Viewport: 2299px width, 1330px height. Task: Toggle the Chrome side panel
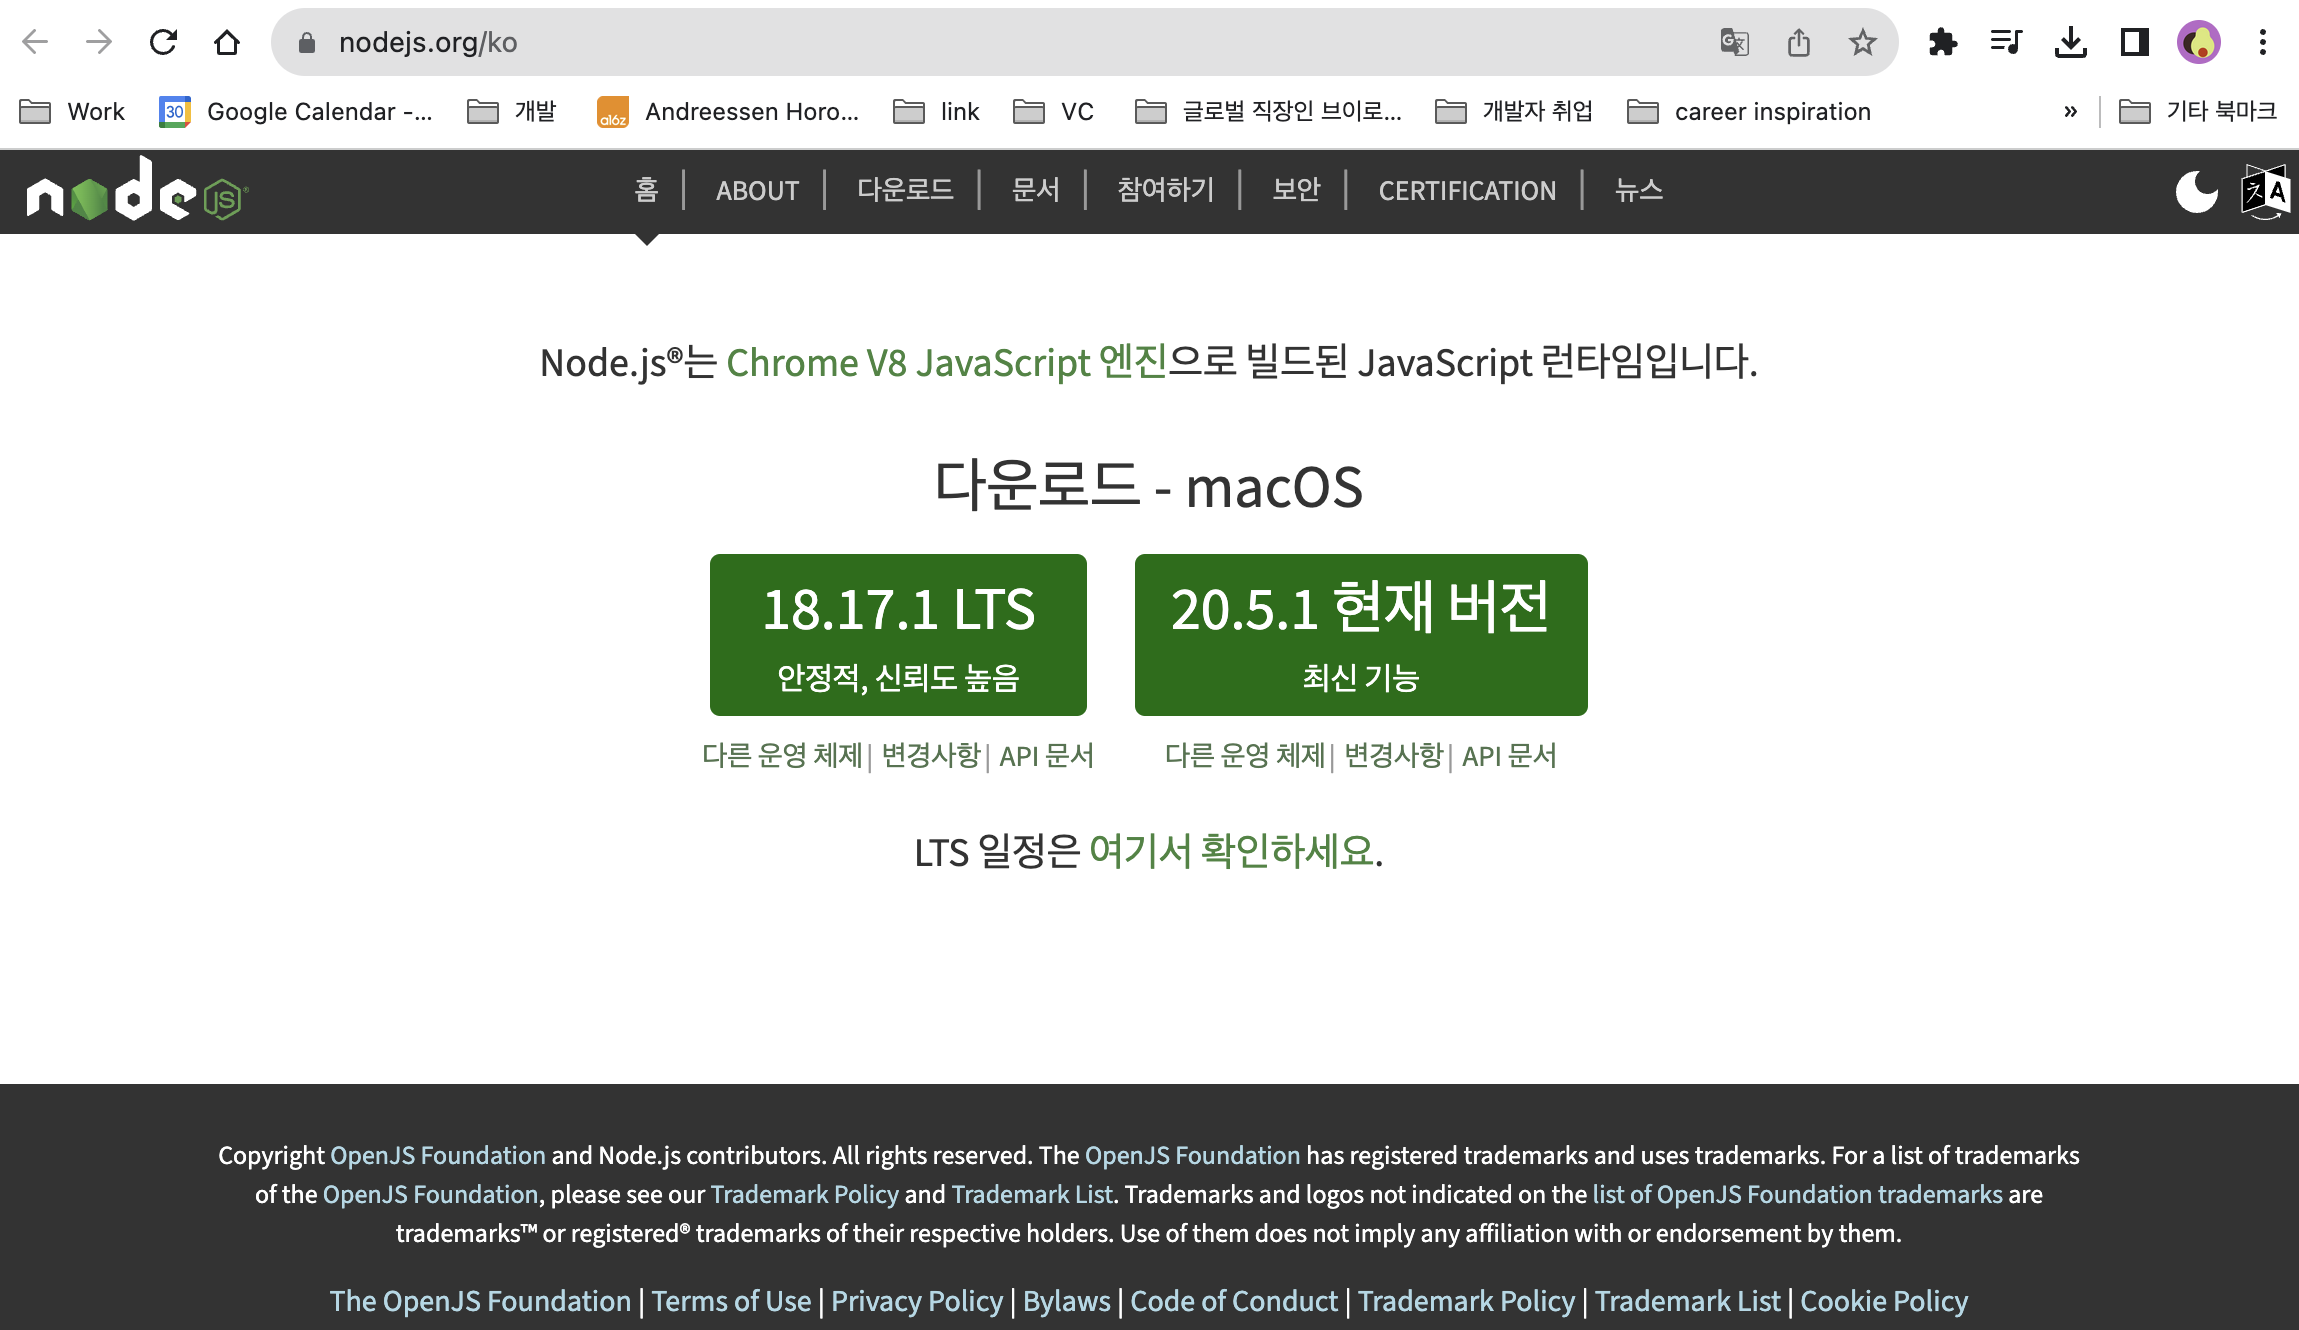click(x=2134, y=42)
